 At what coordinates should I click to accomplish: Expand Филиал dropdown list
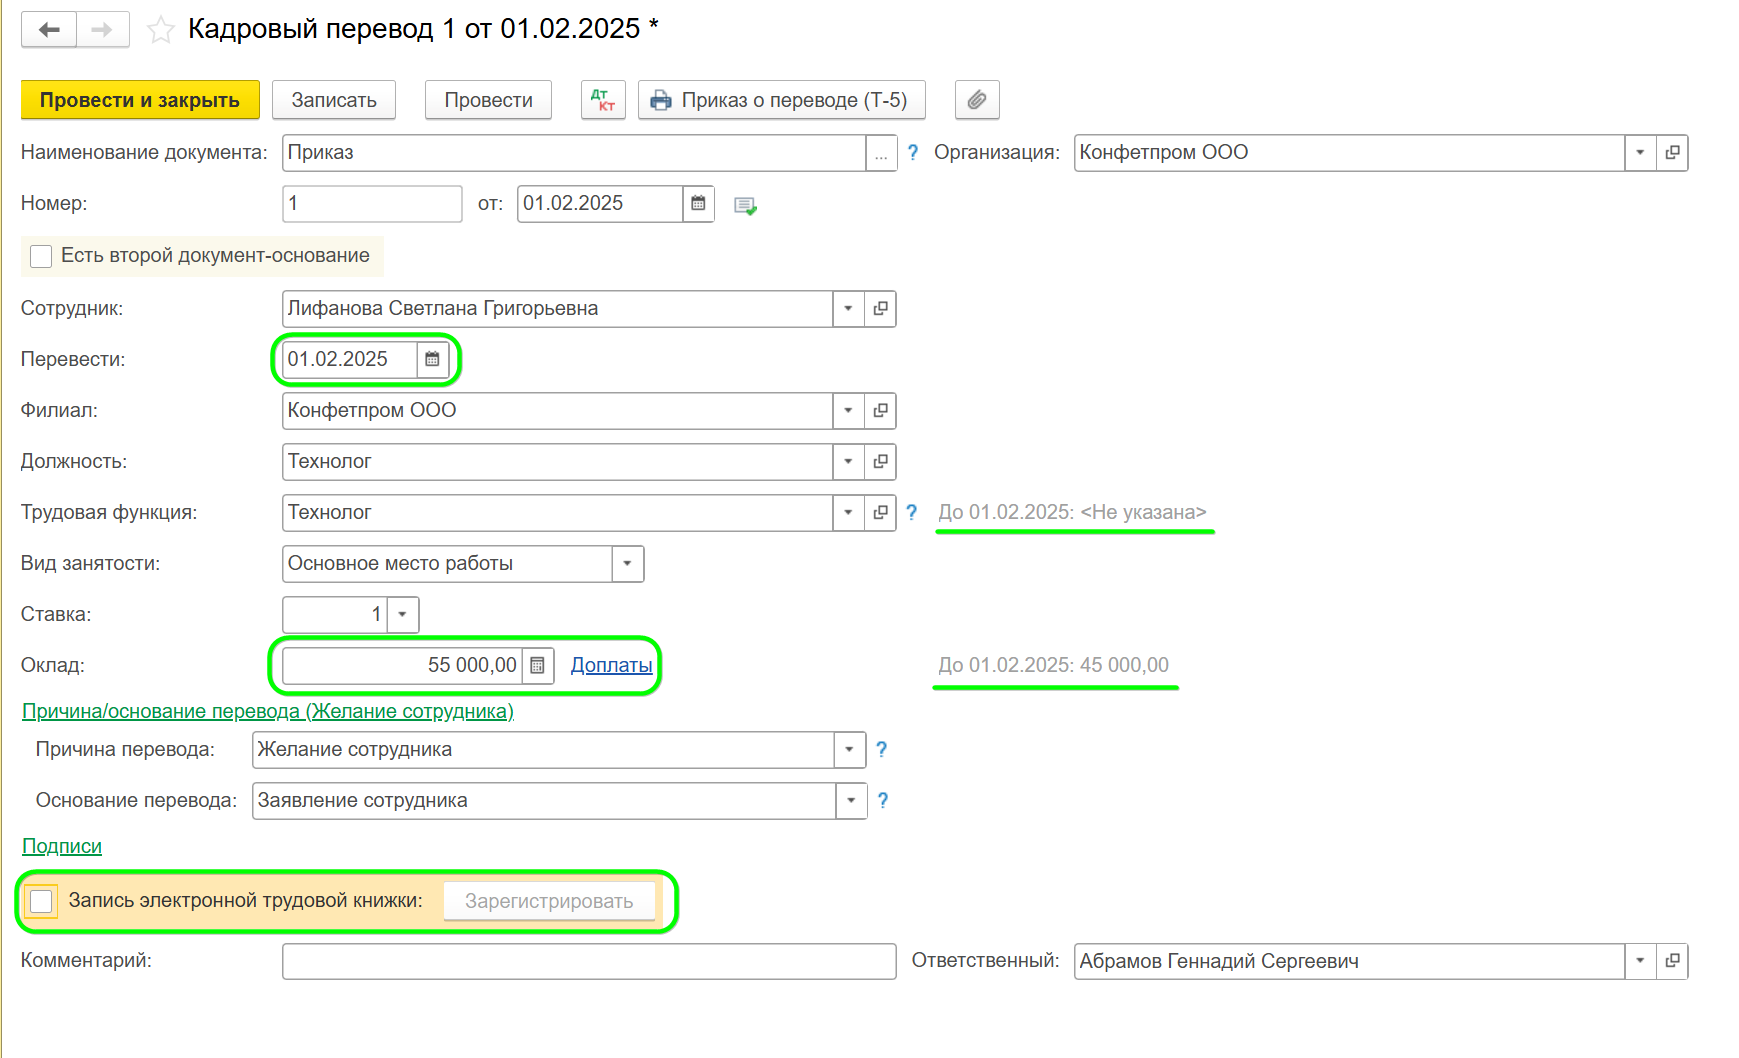848,411
